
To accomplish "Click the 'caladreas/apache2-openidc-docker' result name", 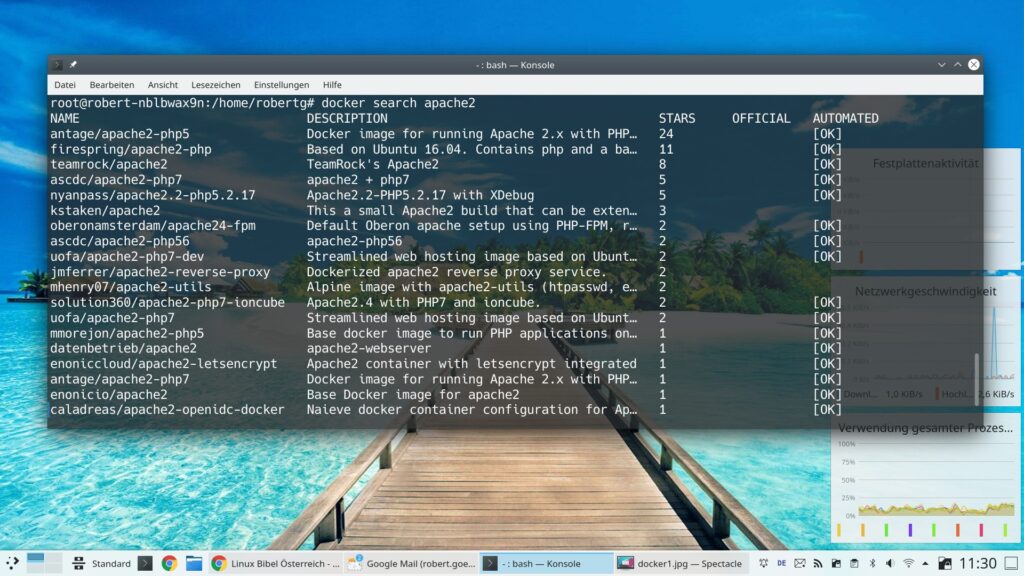I will pos(167,410).
